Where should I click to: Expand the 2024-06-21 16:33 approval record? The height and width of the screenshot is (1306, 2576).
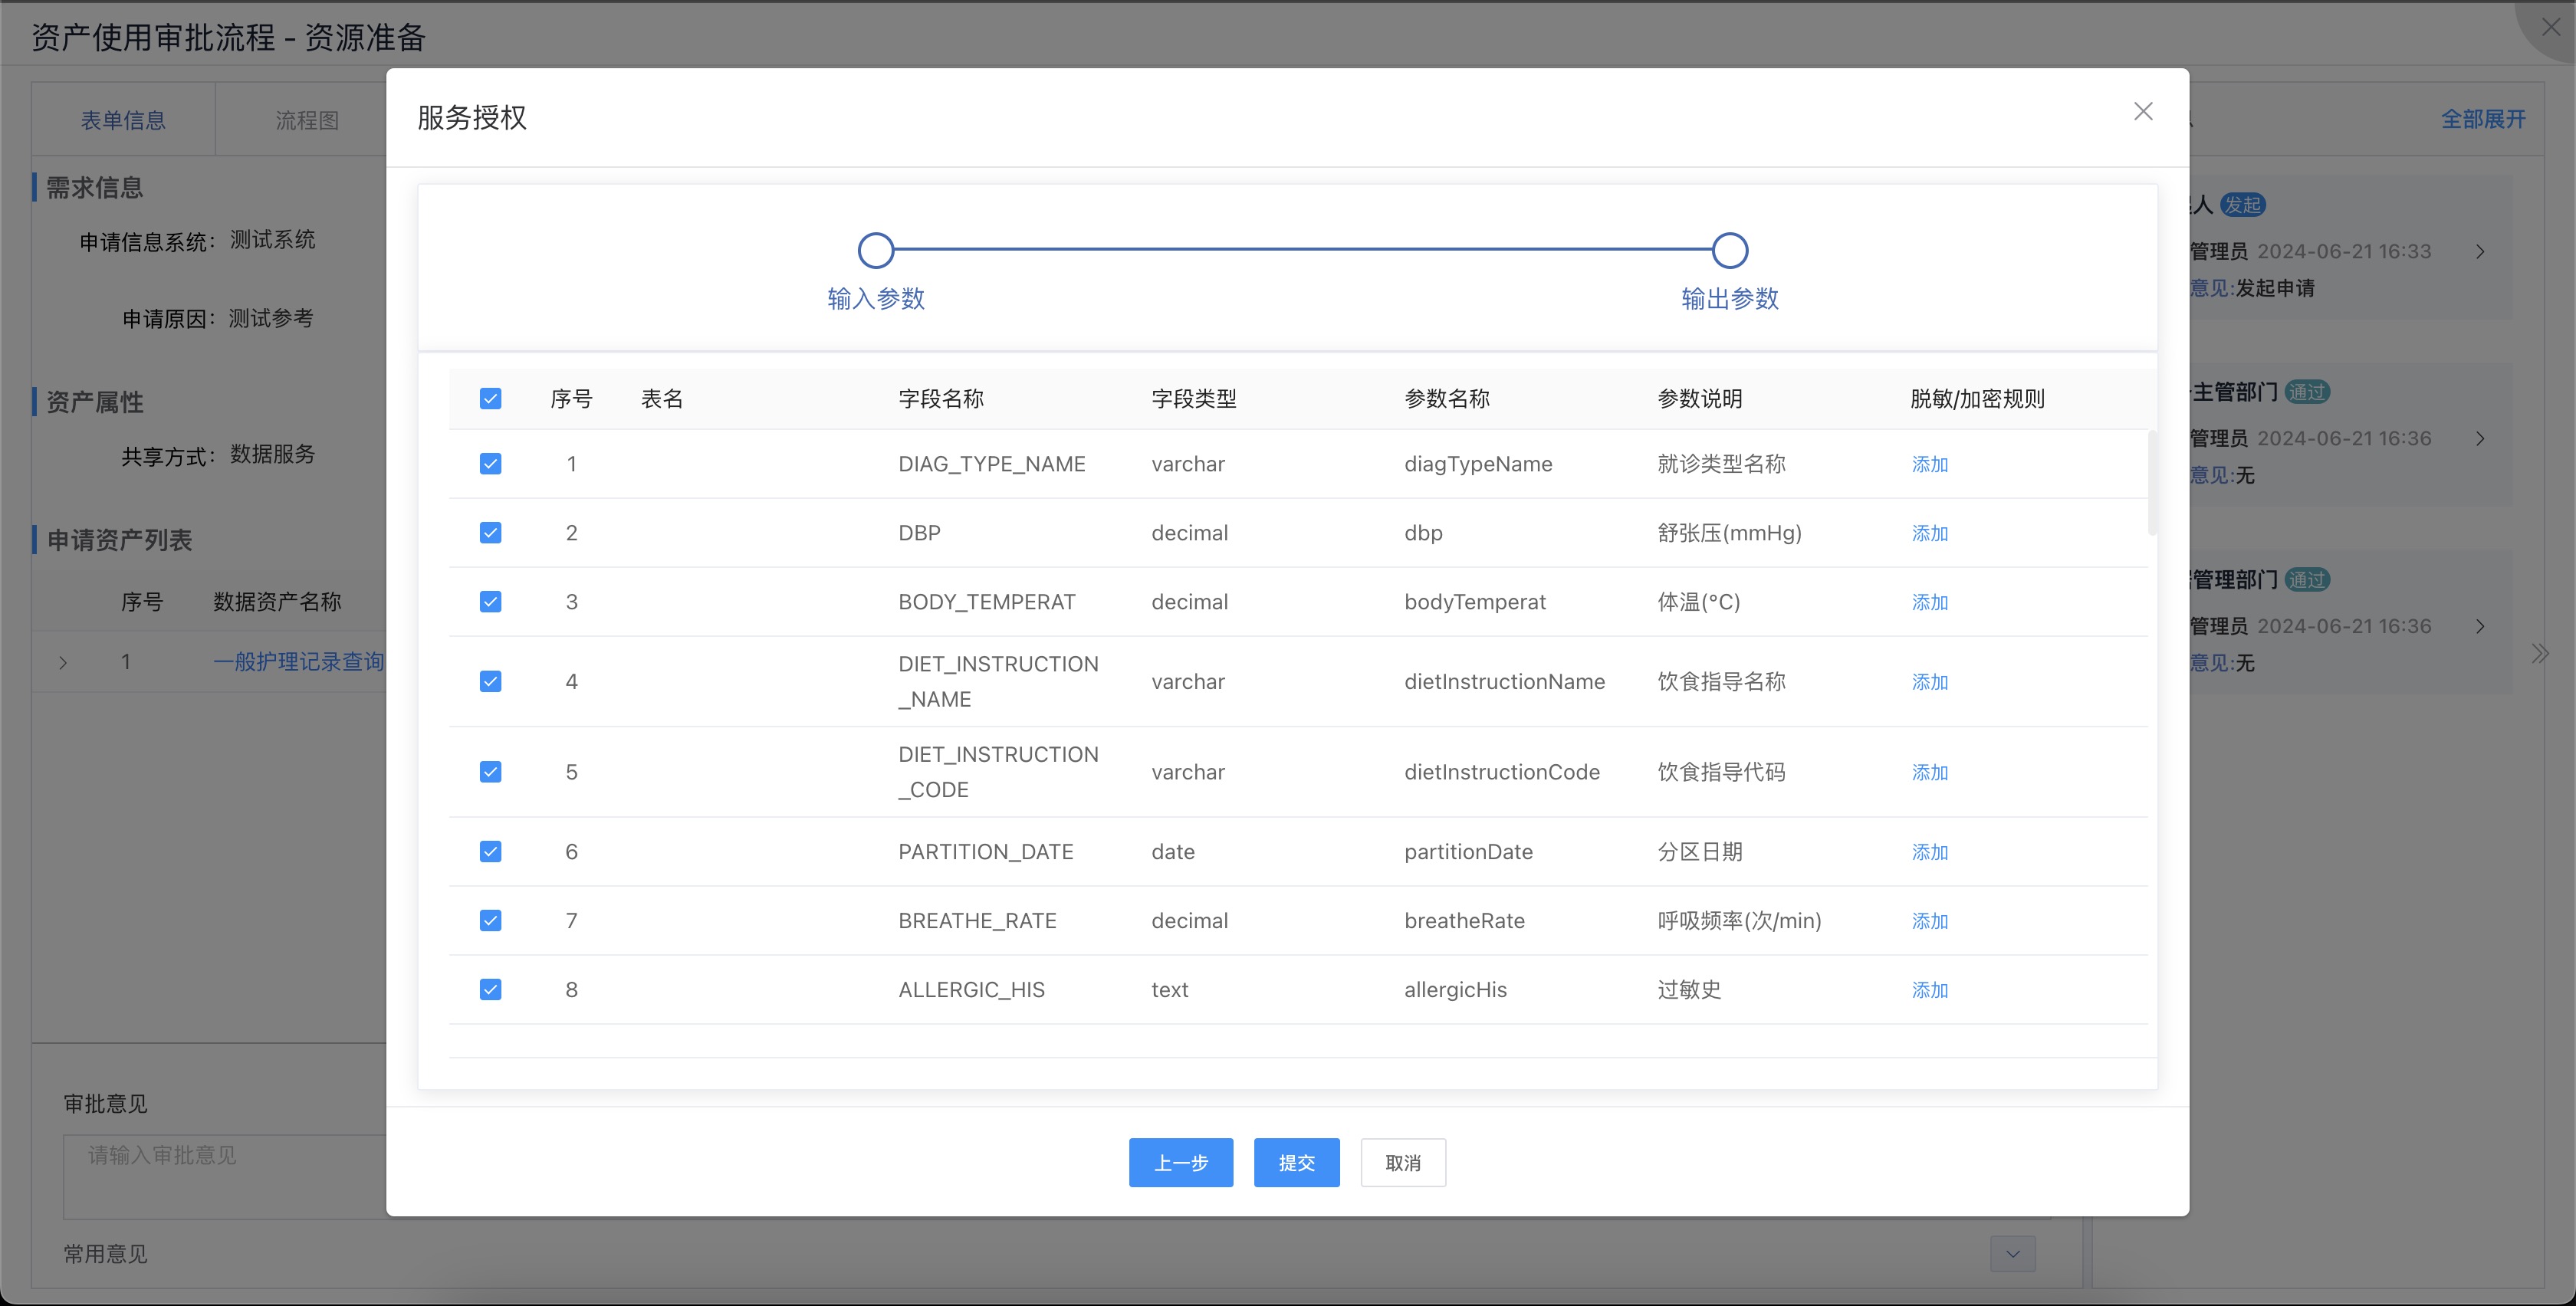tap(2480, 252)
